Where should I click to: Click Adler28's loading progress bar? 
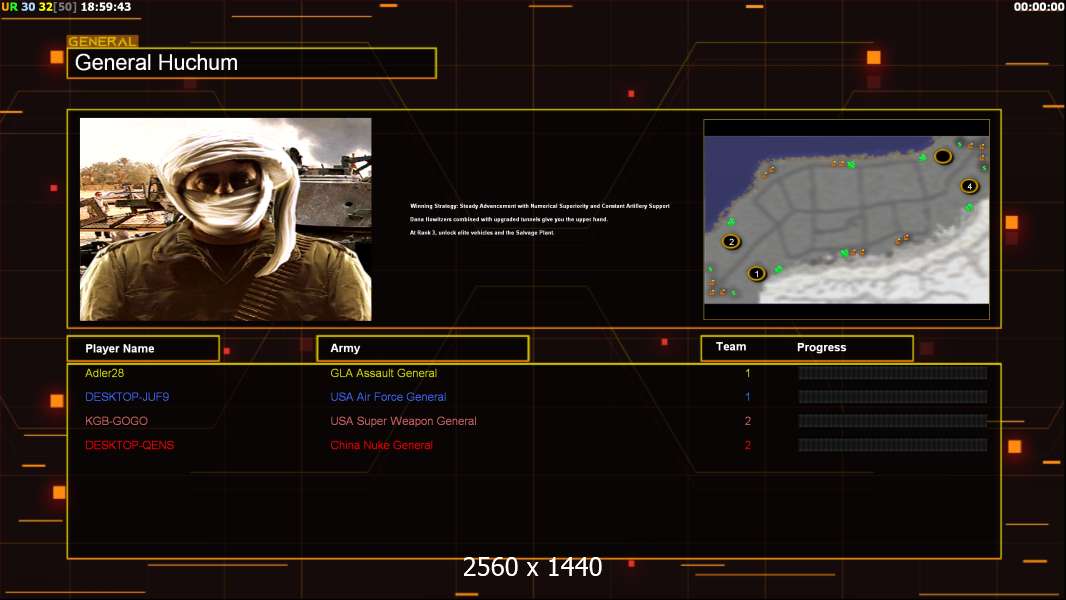[x=893, y=373]
